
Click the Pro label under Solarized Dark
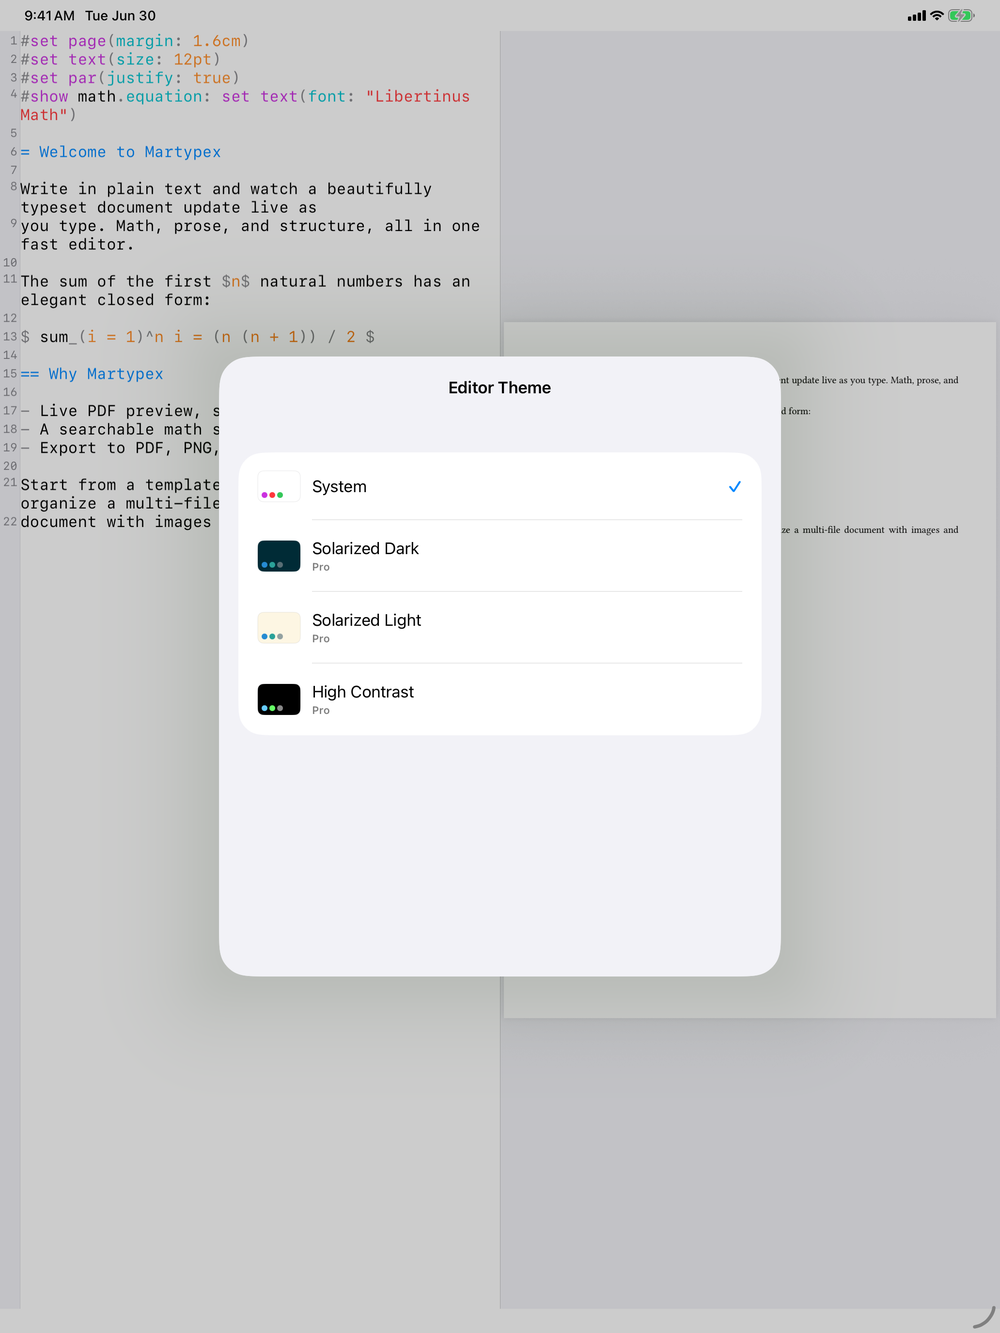tap(321, 567)
